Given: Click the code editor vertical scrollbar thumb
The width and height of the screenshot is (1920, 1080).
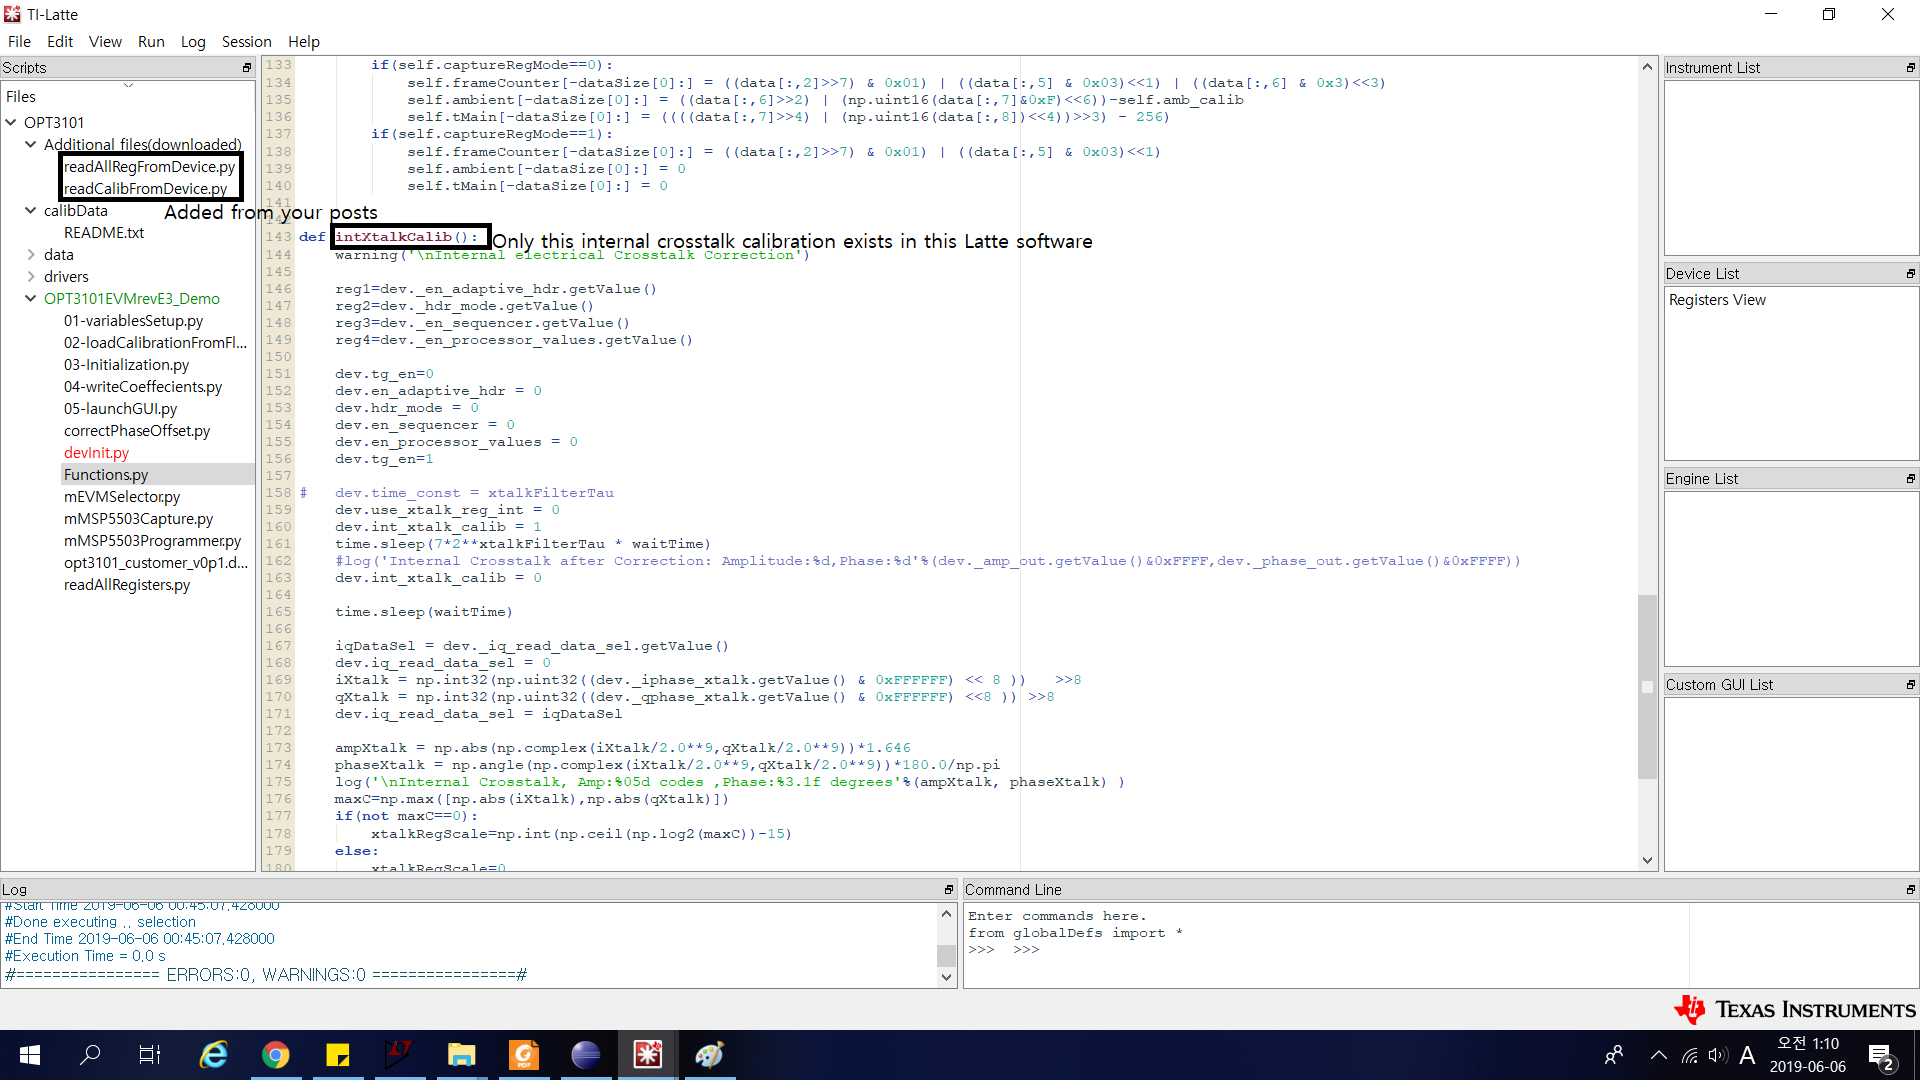Looking at the screenshot, I should point(1647,686).
